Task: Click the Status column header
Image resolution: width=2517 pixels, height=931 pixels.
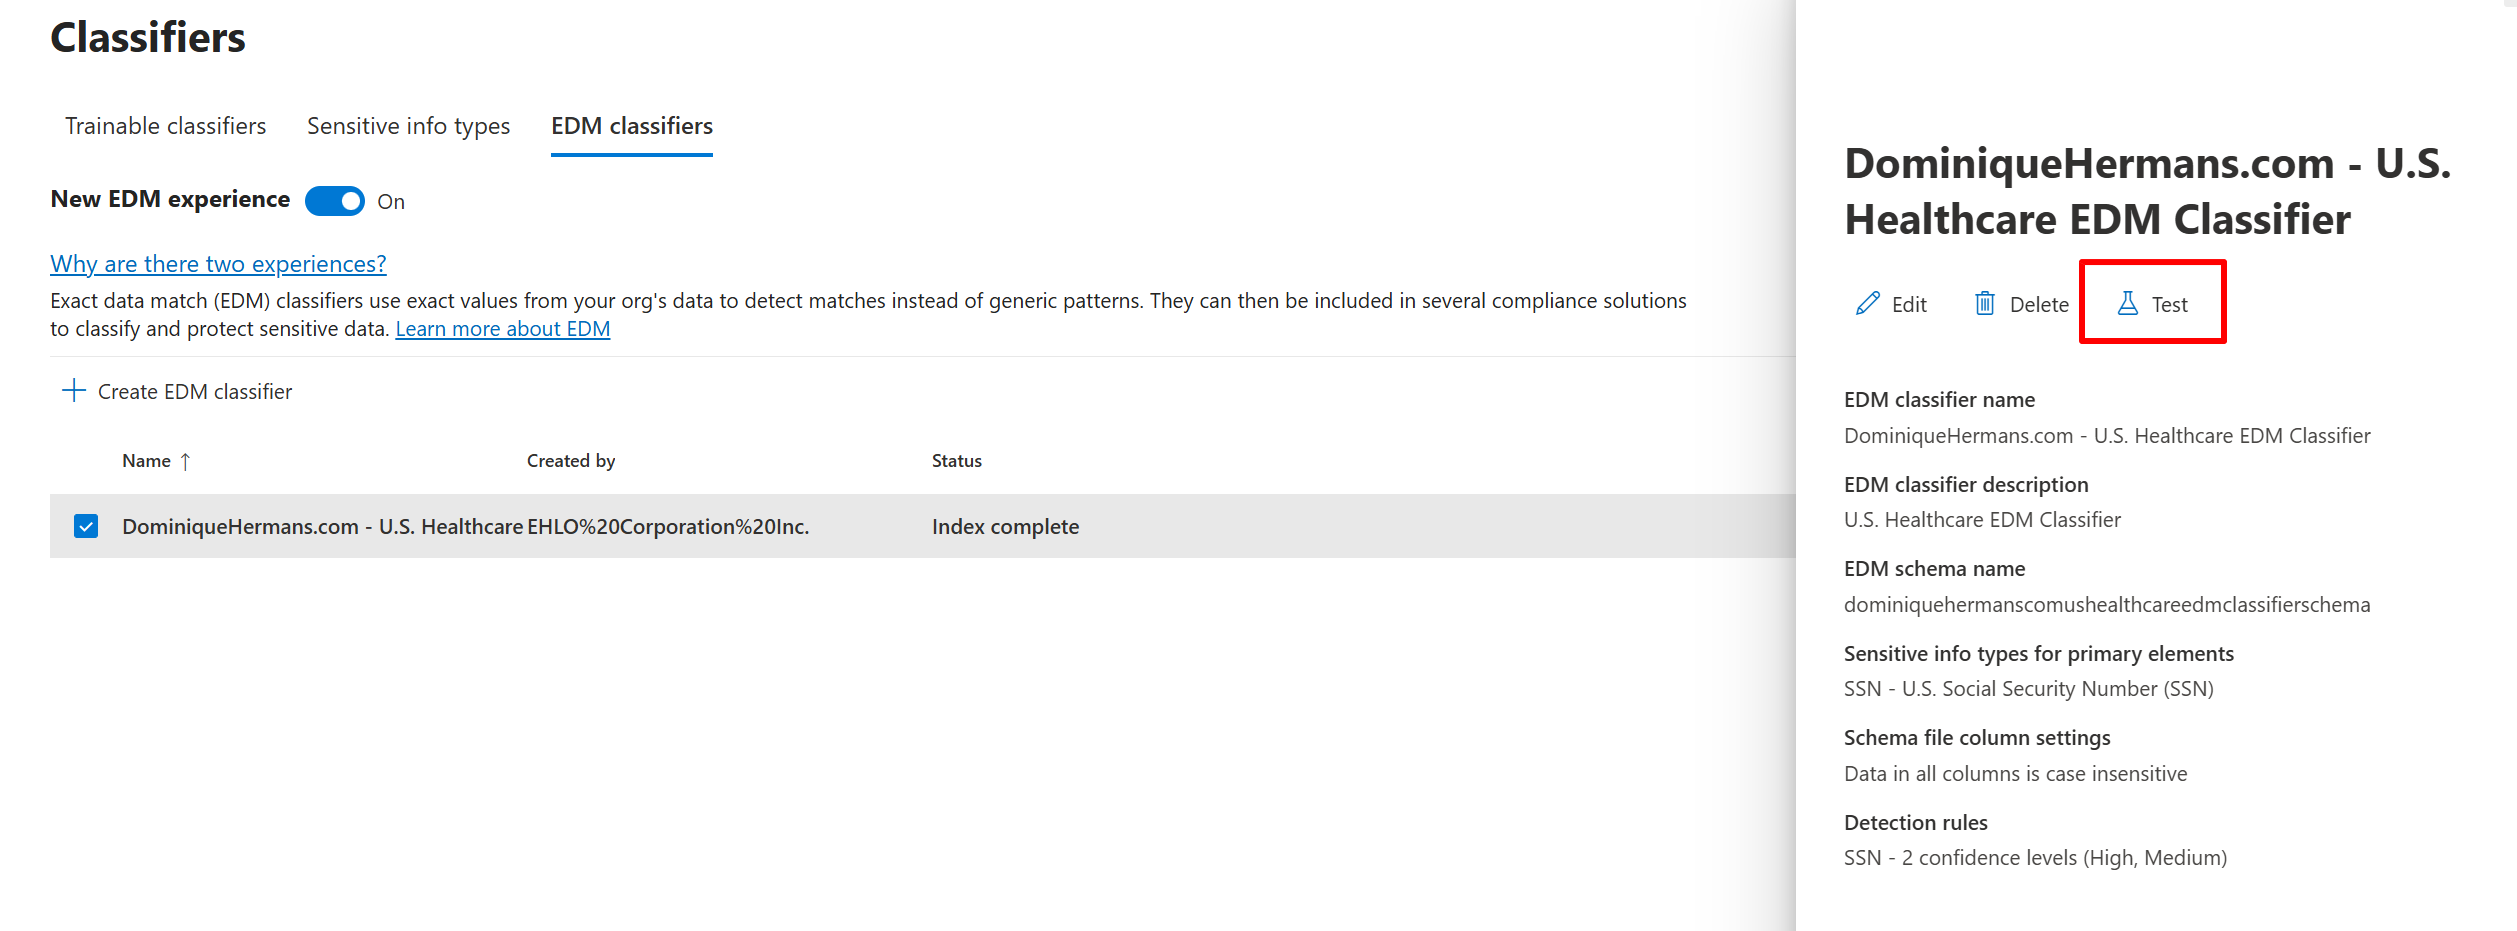Action: point(956,461)
